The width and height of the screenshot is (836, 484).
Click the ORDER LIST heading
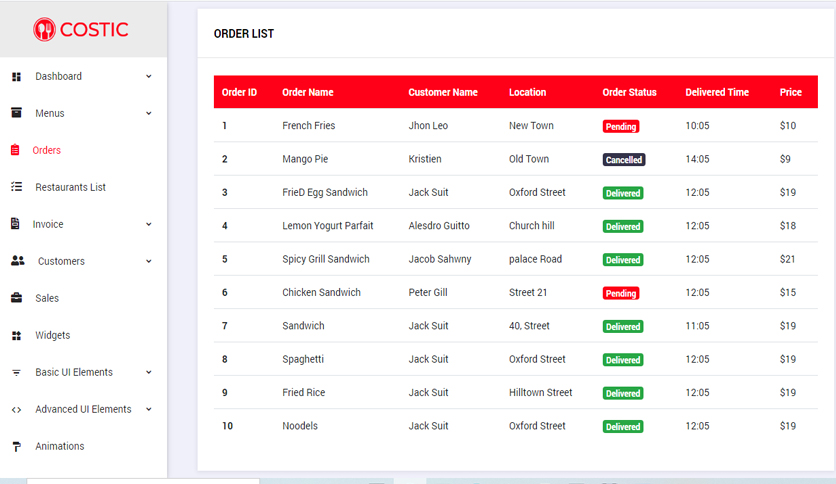(x=244, y=34)
